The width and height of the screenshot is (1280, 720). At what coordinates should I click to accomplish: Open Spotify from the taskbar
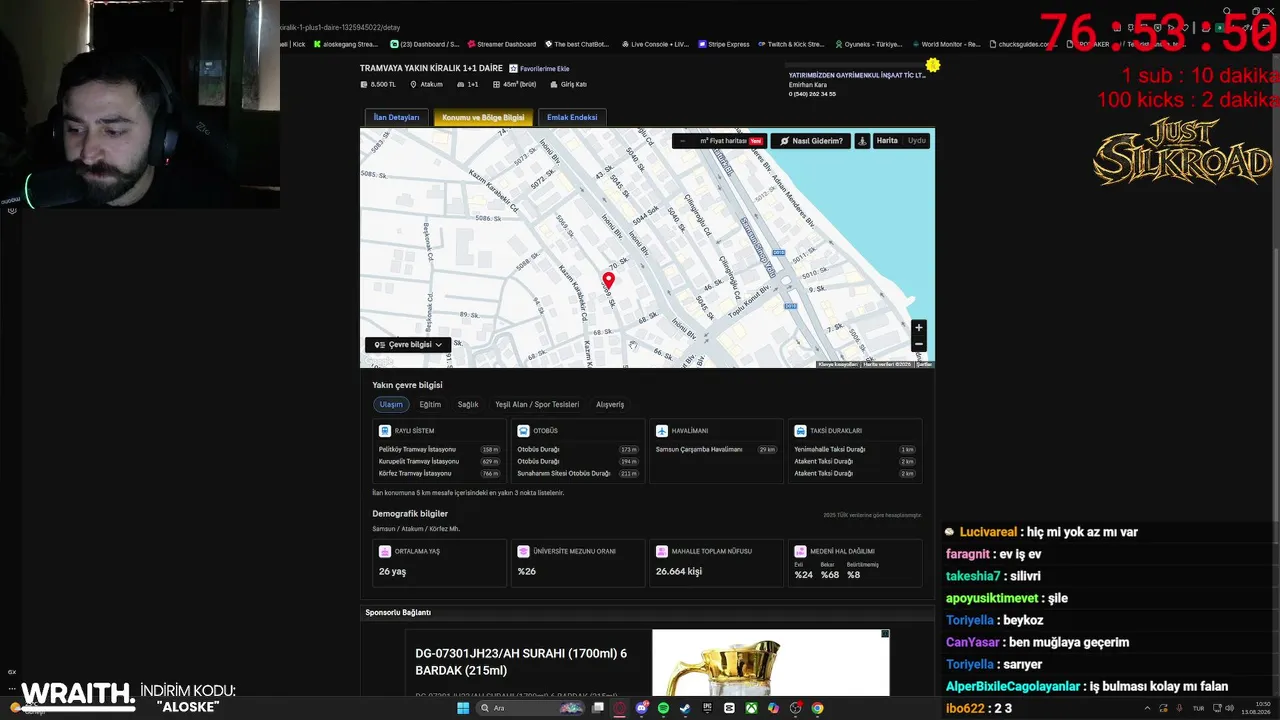(x=664, y=708)
